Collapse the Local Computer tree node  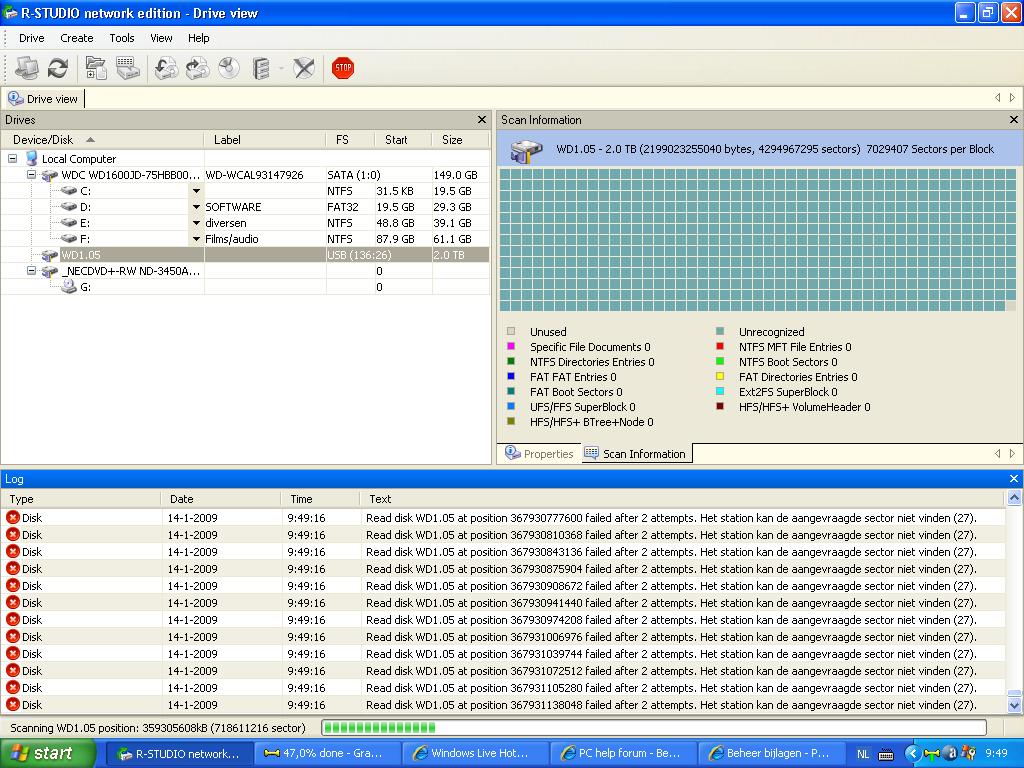[12, 159]
